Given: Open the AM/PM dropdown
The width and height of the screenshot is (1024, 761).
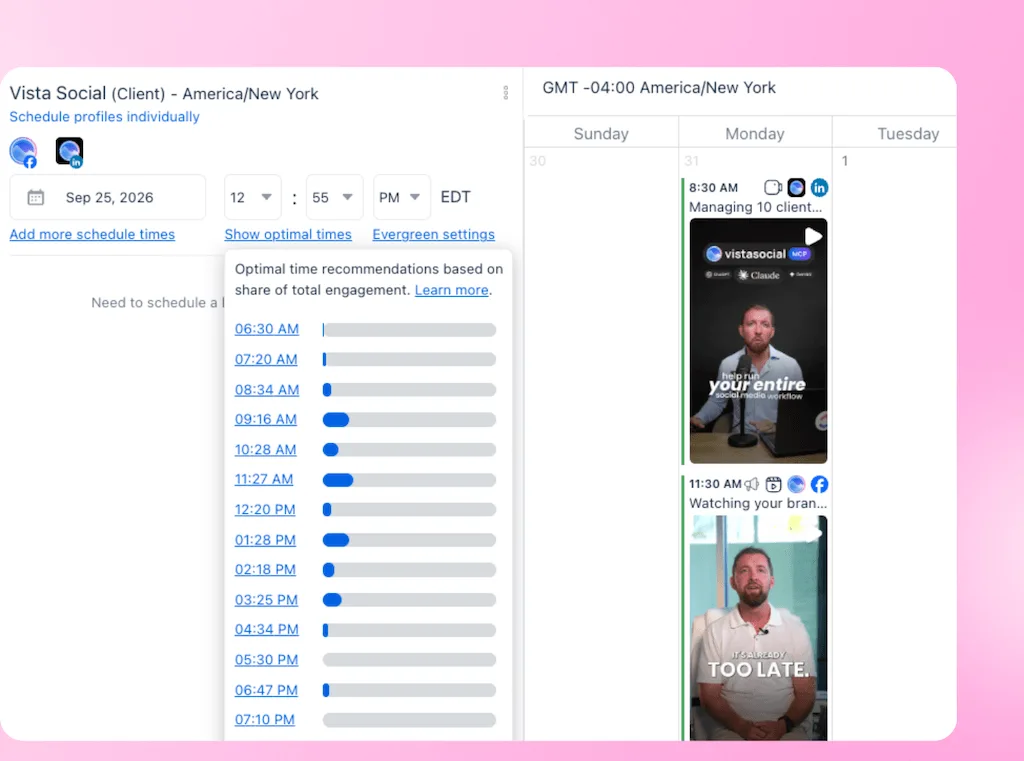Looking at the screenshot, I should (x=402, y=197).
